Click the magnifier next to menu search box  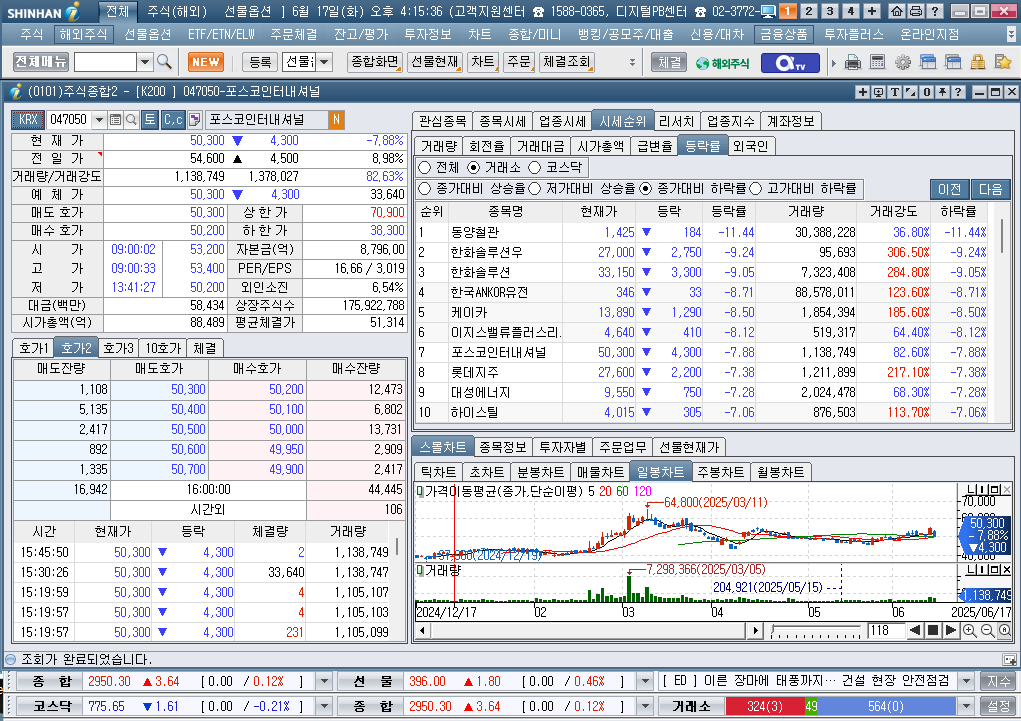point(164,62)
